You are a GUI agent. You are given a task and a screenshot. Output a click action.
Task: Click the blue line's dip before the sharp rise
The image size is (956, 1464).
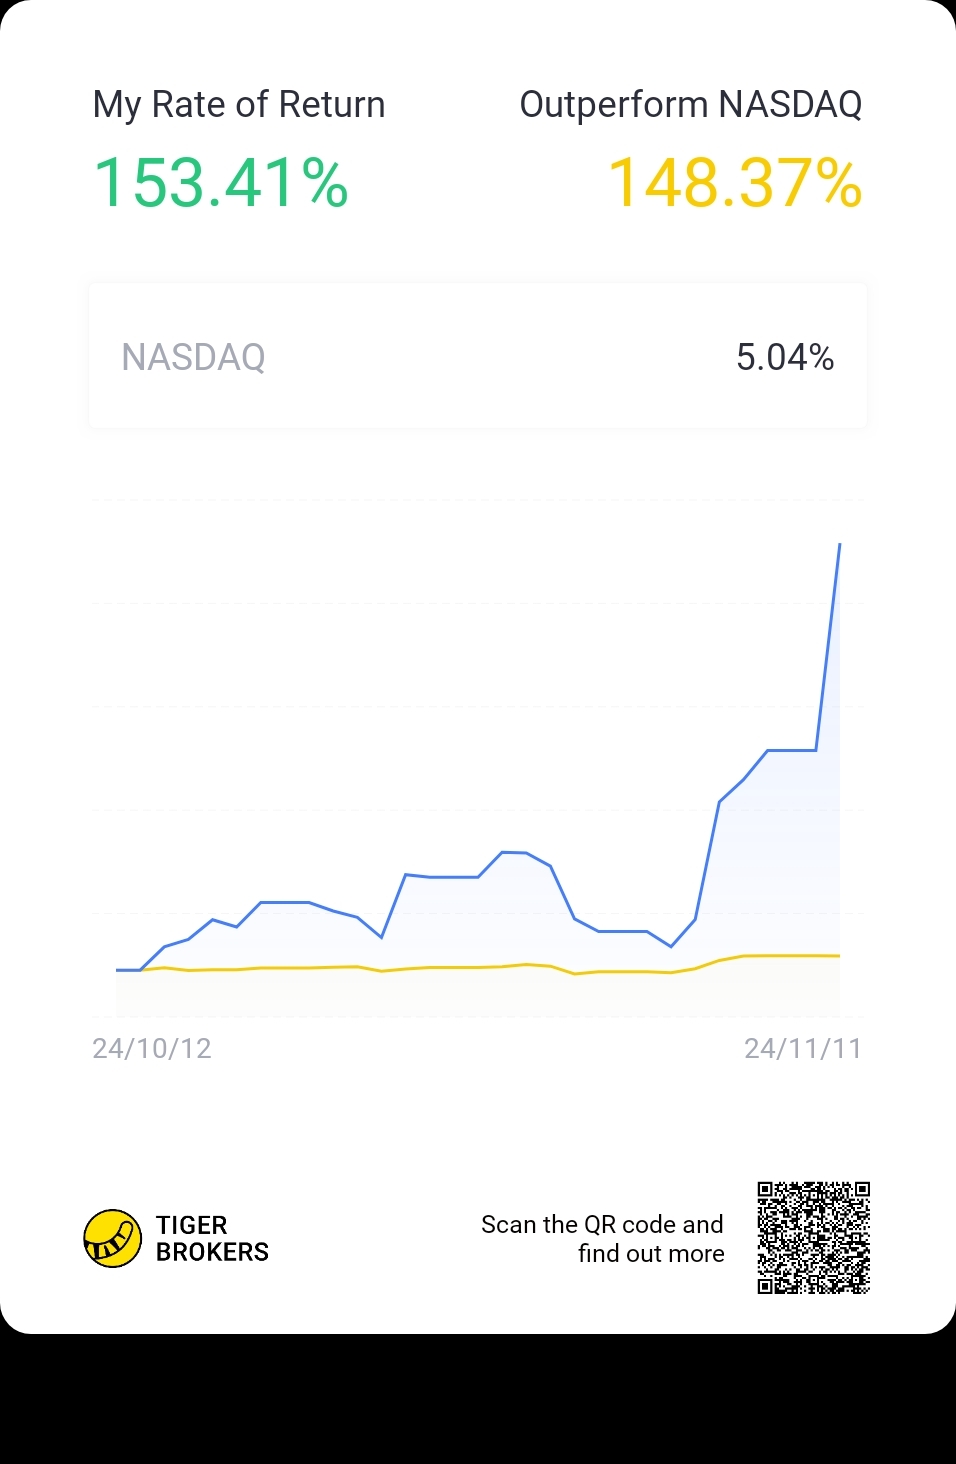point(671,946)
